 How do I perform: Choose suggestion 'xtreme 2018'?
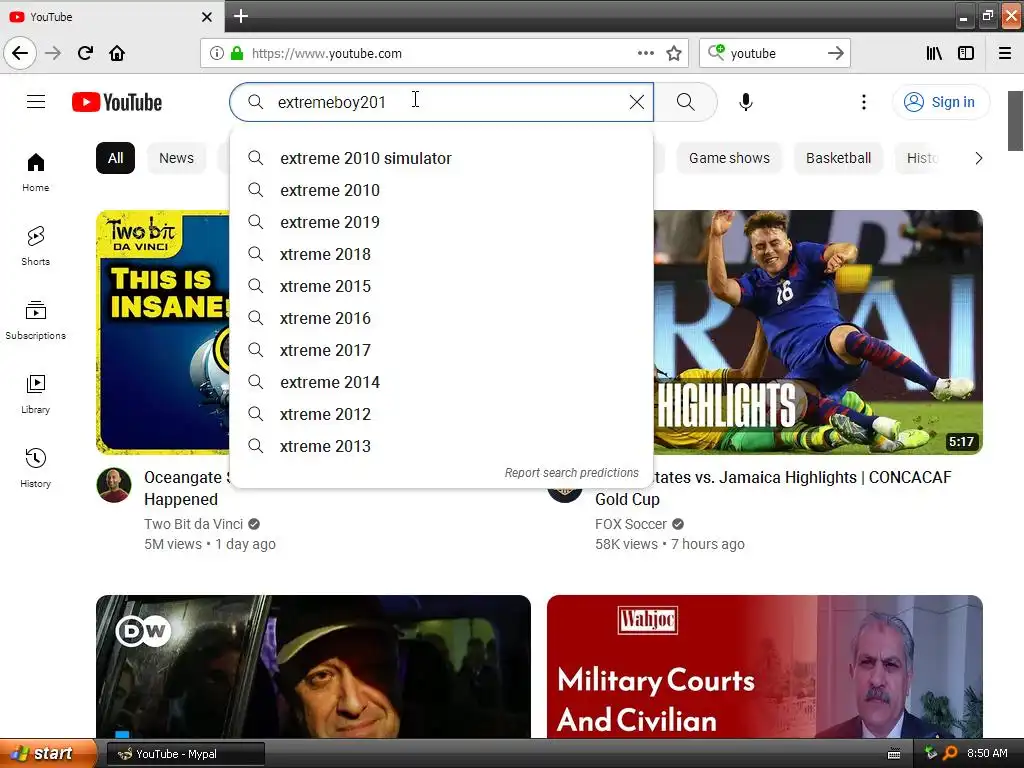(x=441, y=254)
